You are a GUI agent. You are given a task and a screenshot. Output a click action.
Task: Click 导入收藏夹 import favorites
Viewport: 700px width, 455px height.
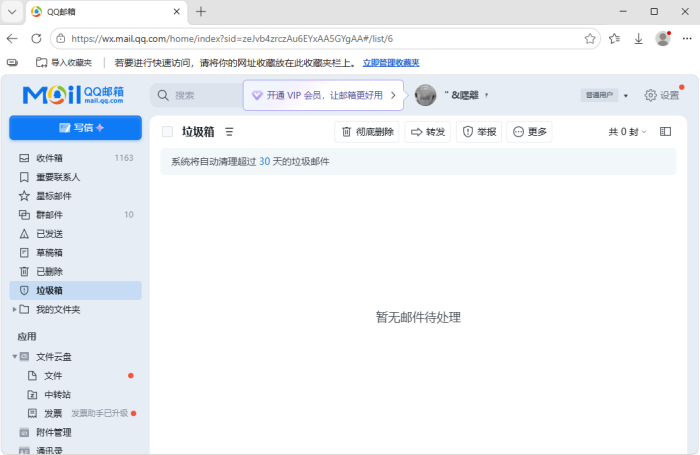pos(64,63)
